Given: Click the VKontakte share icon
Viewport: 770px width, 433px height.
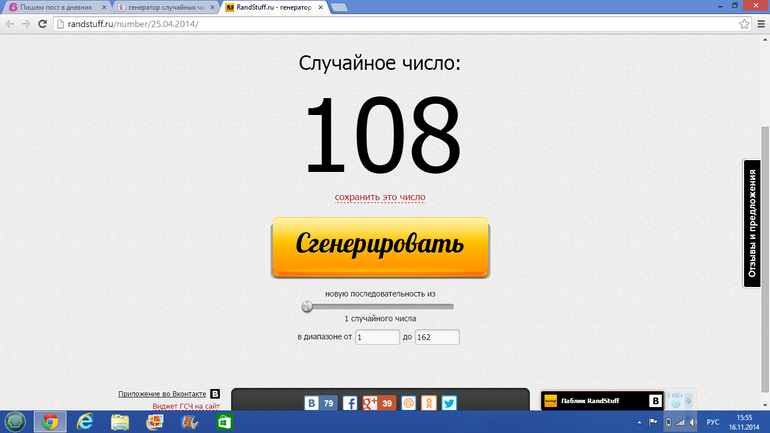Looking at the screenshot, I should pyautogui.click(x=313, y=403).
